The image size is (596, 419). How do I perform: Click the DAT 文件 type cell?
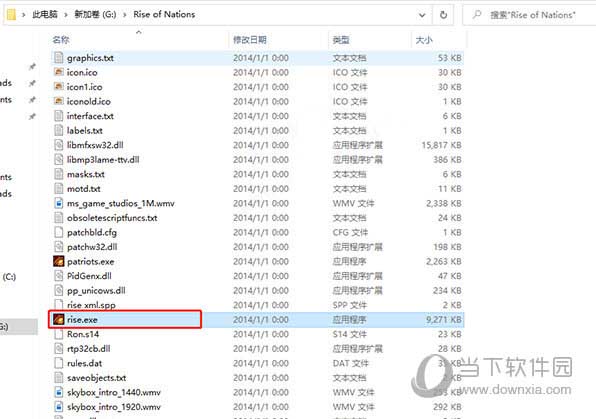[x=350, y=363]
